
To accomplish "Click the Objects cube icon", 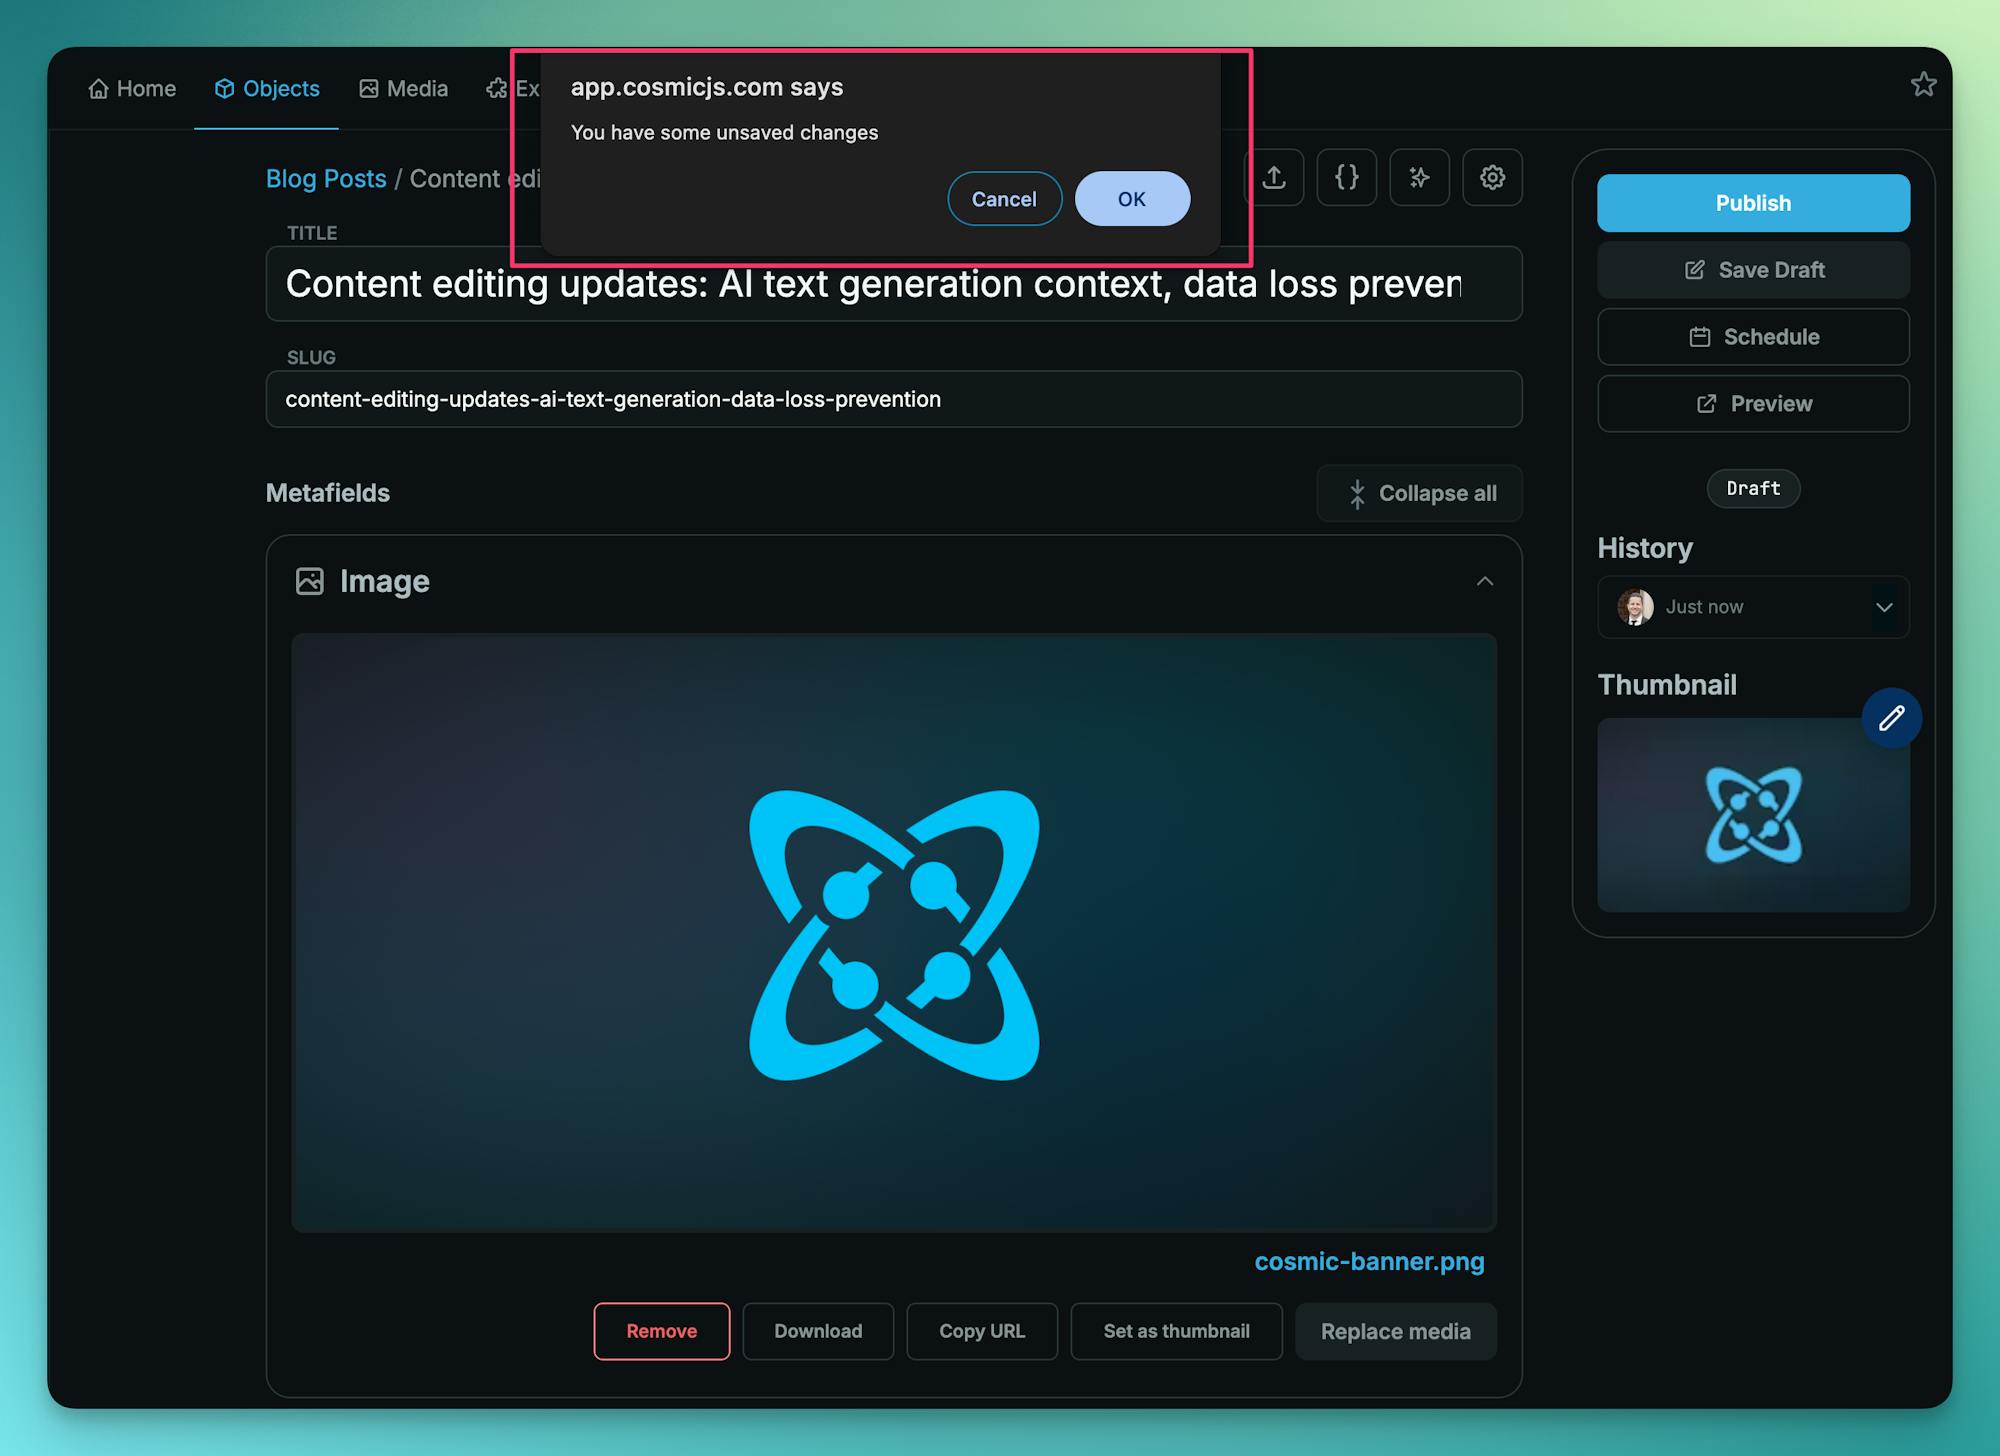I will point(224,89).
